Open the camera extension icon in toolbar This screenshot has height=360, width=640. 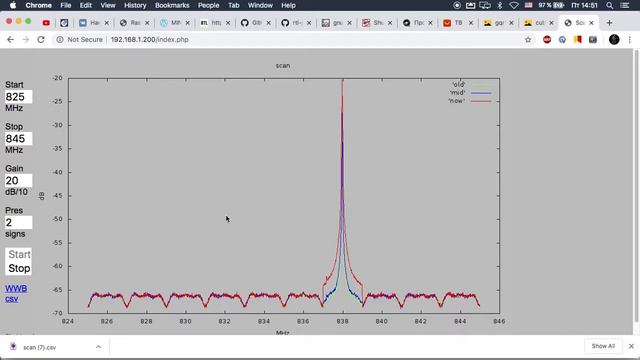pos(593,40)
